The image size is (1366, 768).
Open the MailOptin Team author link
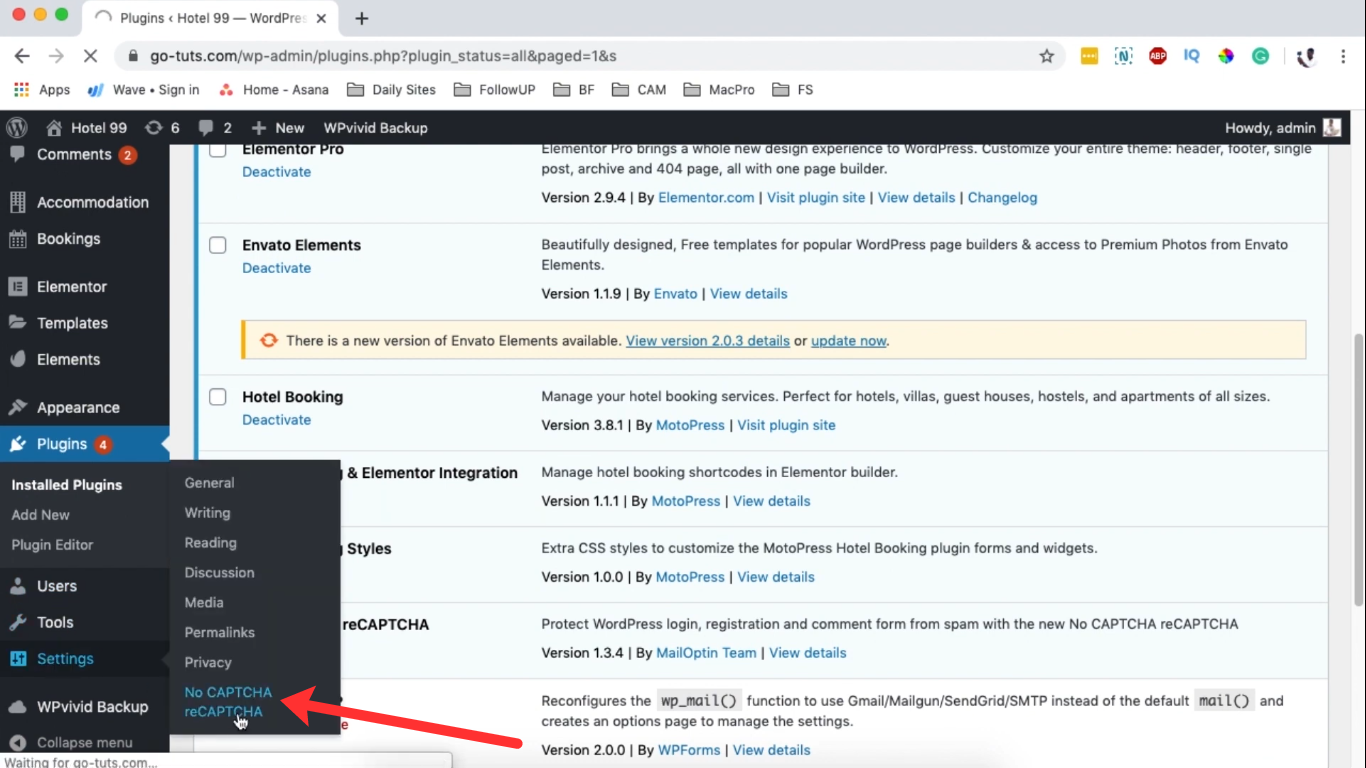pyautogui.click(x=706, y=653)
